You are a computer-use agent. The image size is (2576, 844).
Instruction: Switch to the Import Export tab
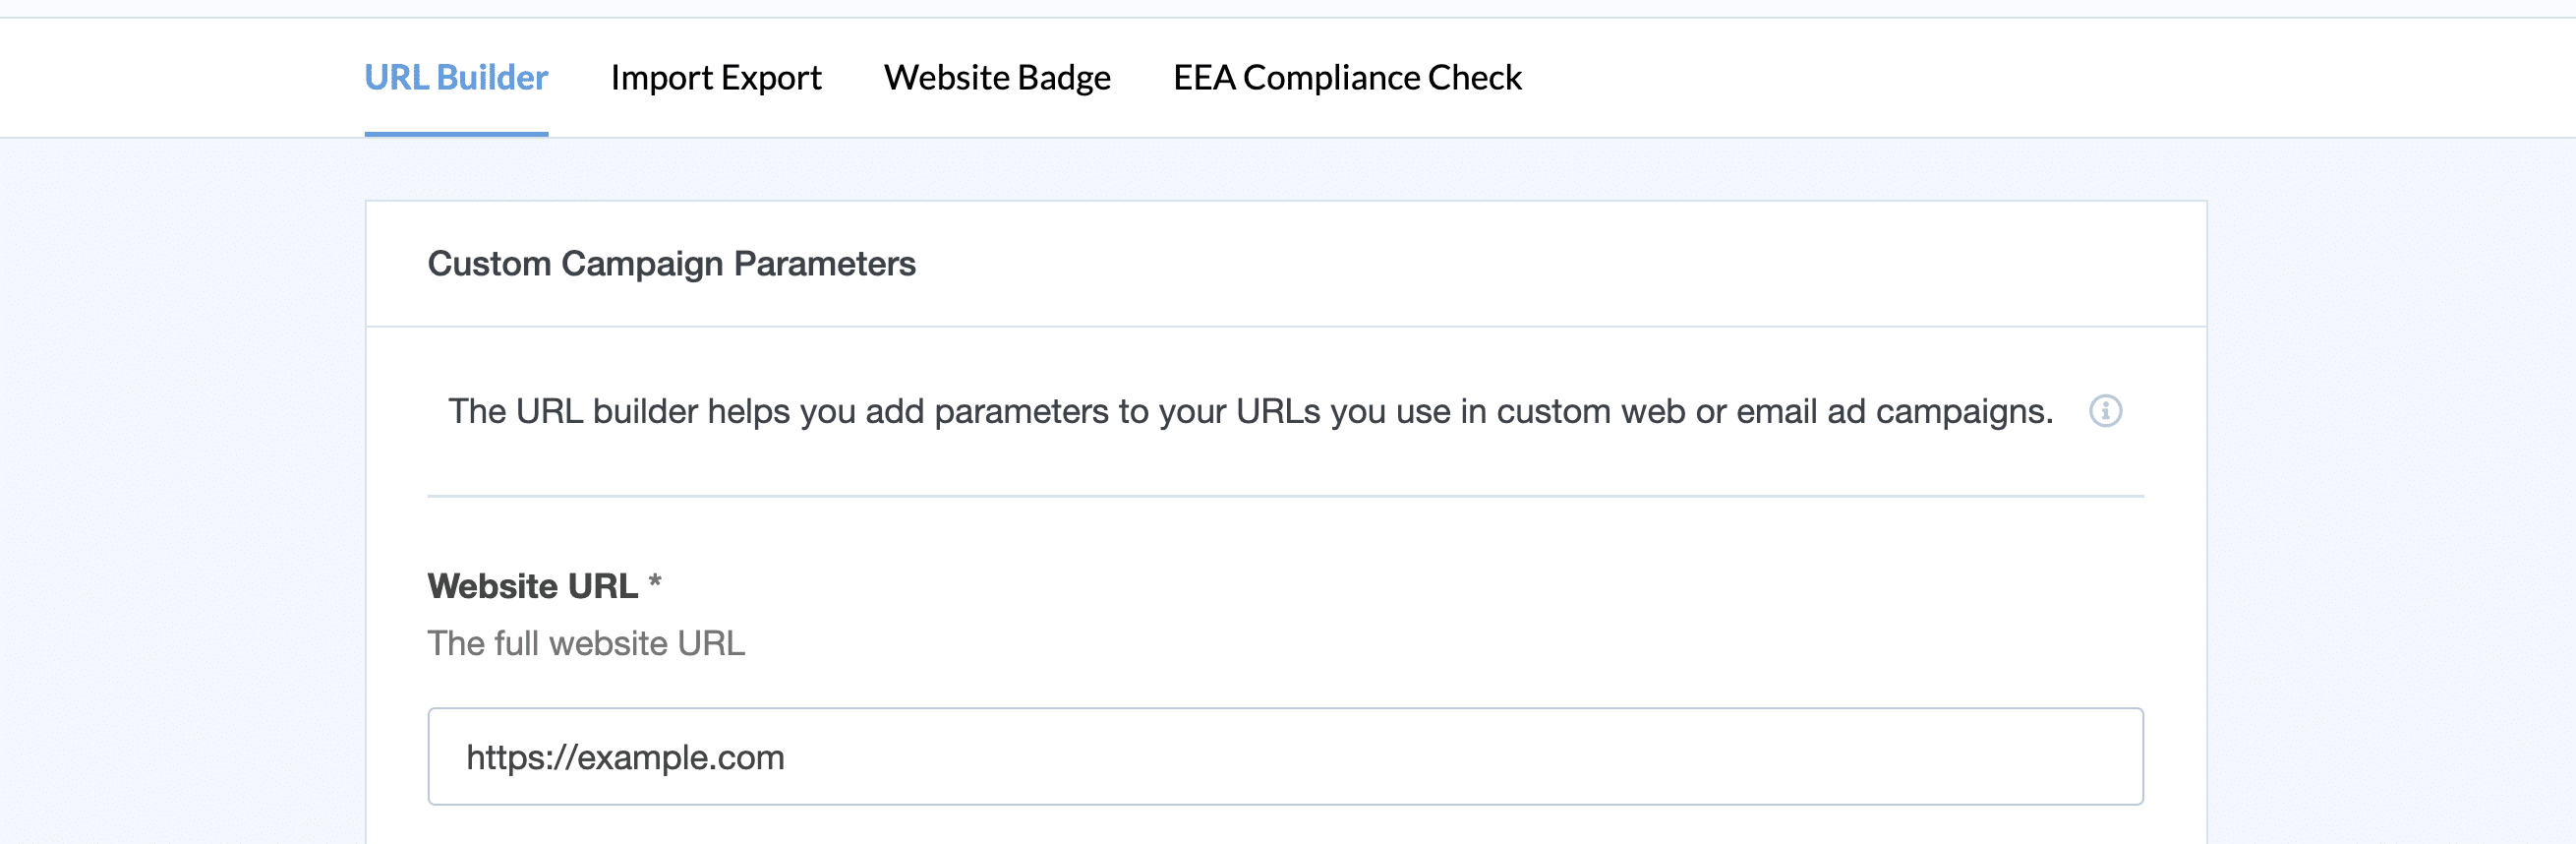715,78
